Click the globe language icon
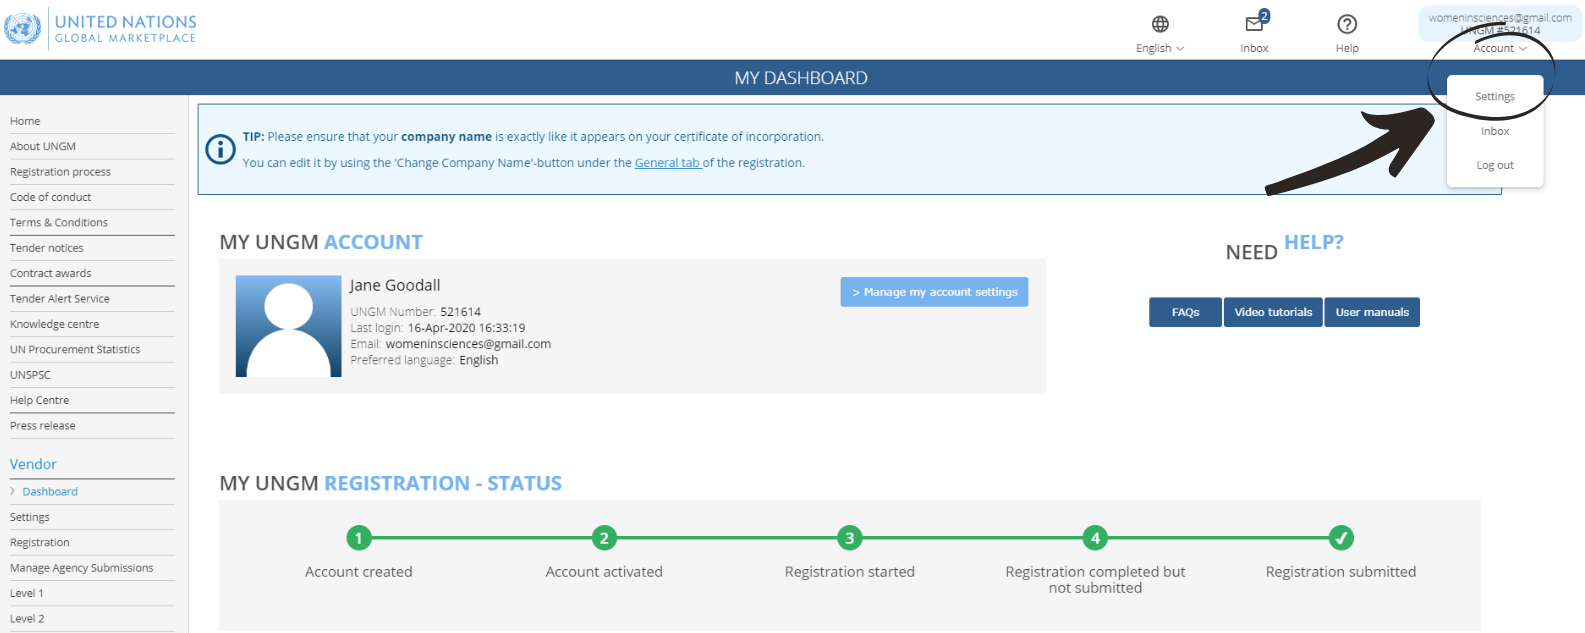Viewport: 1585px width, 633px height. pyautogui.click(x=1160, y=24)
